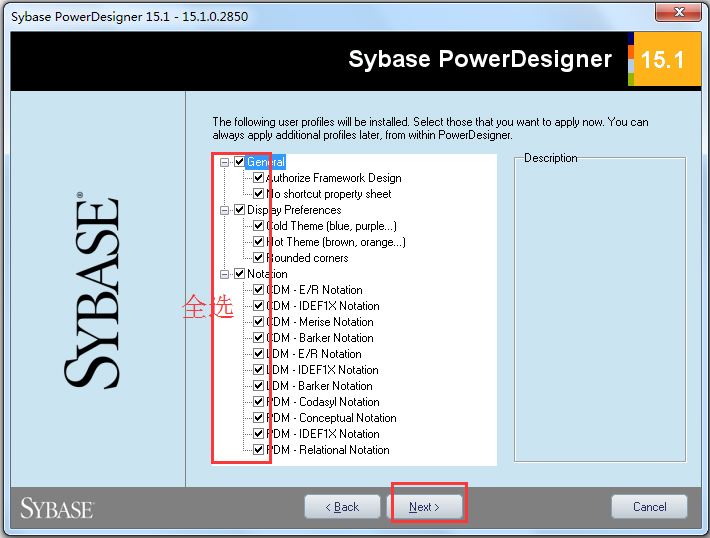Image resolution: width=710 pixels, height=538 pixels.
Task: Toggle Authorize Framework Design checkbox
Action: point(259,178)
